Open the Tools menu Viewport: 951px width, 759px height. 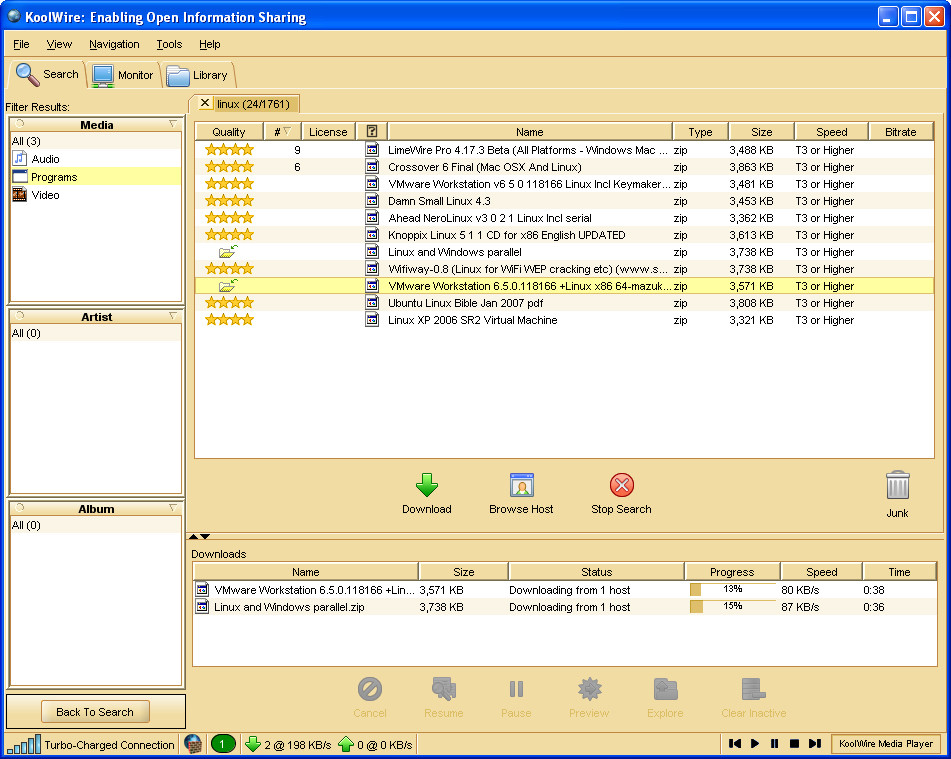[169, 44]
